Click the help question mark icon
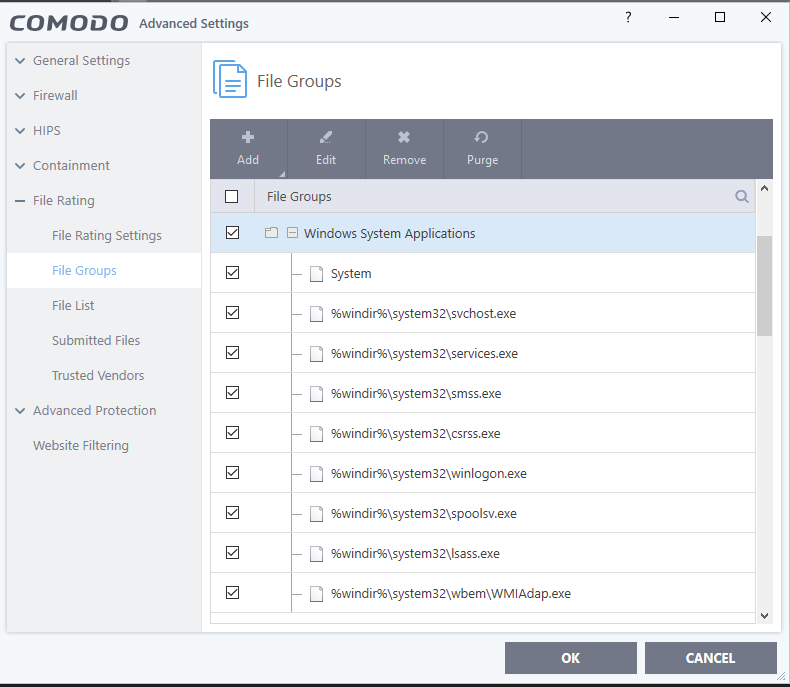Viewport: 790px width, 687px height. pos(628,18)
